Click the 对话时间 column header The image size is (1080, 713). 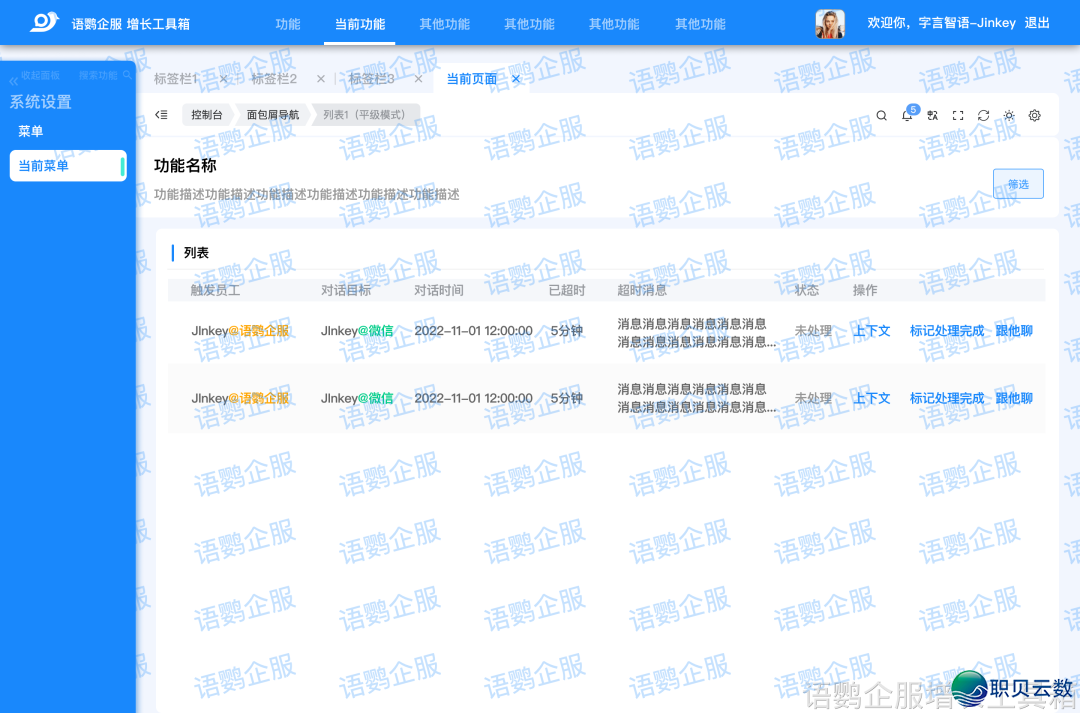439,290
